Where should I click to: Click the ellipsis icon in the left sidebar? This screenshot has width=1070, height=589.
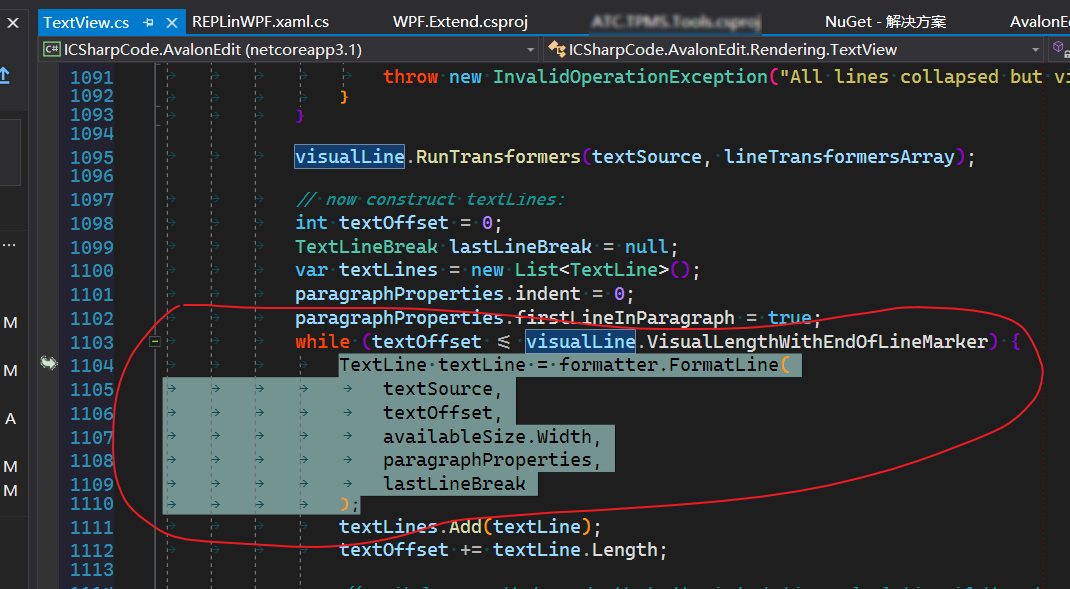point(9,243)
